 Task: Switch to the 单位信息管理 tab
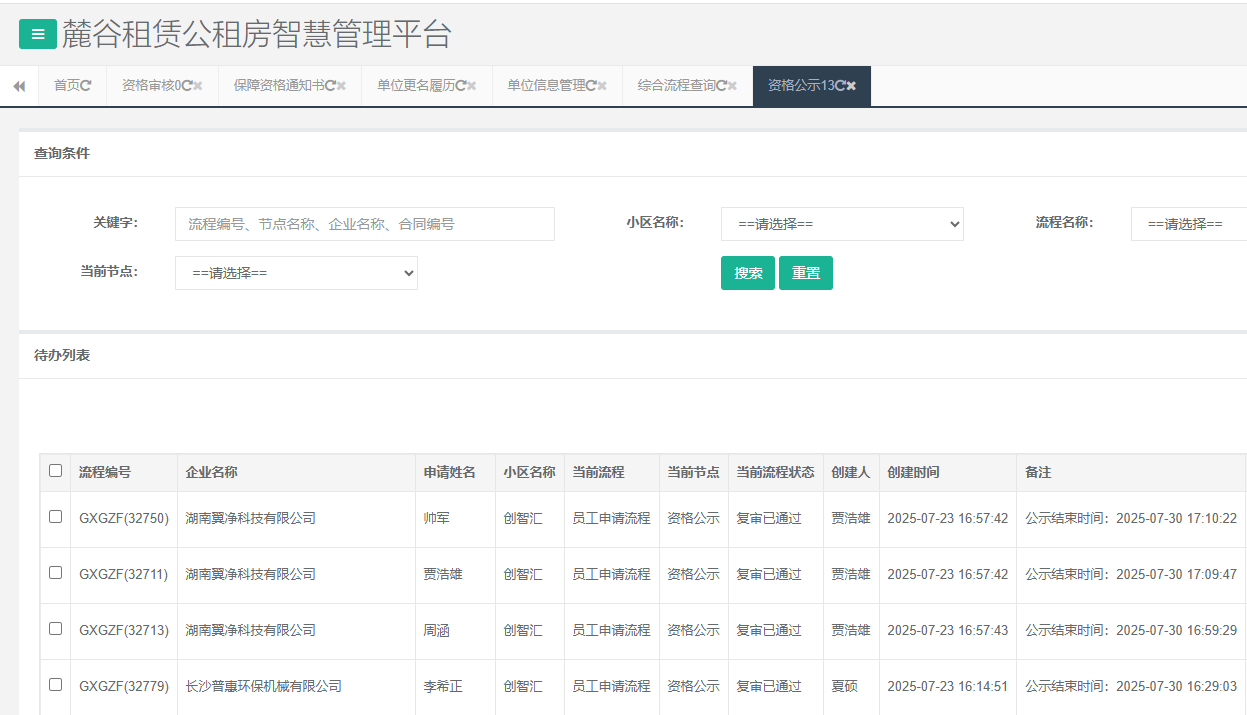pos(545,86)
